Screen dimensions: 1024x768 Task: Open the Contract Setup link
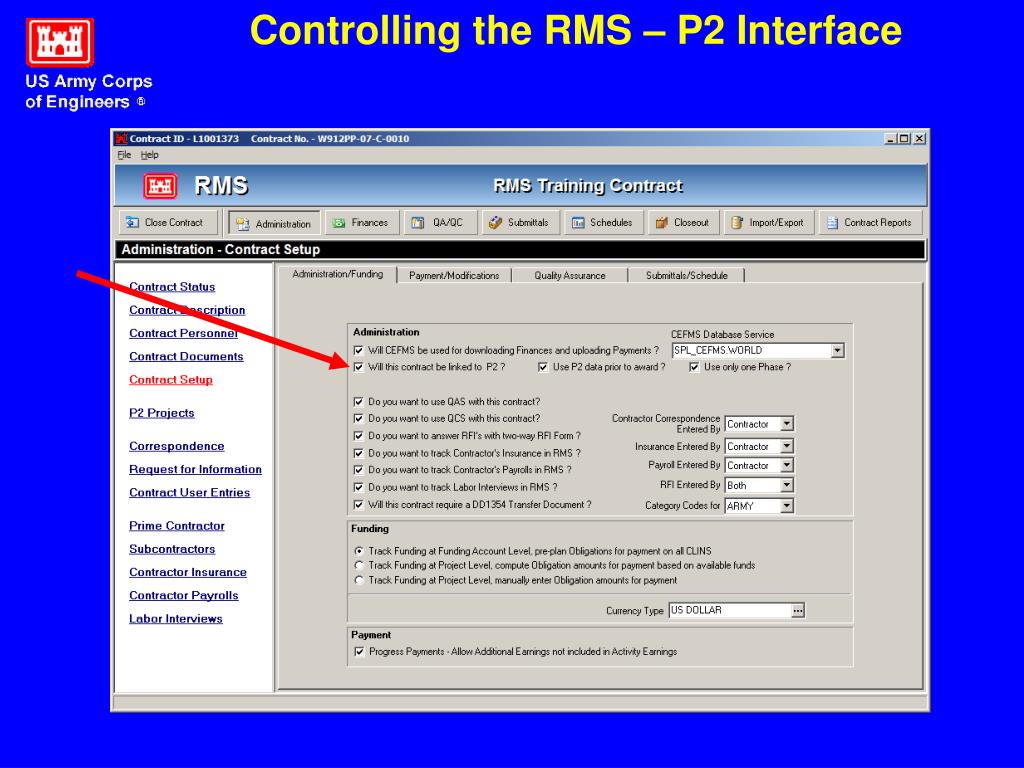point(170,379)
